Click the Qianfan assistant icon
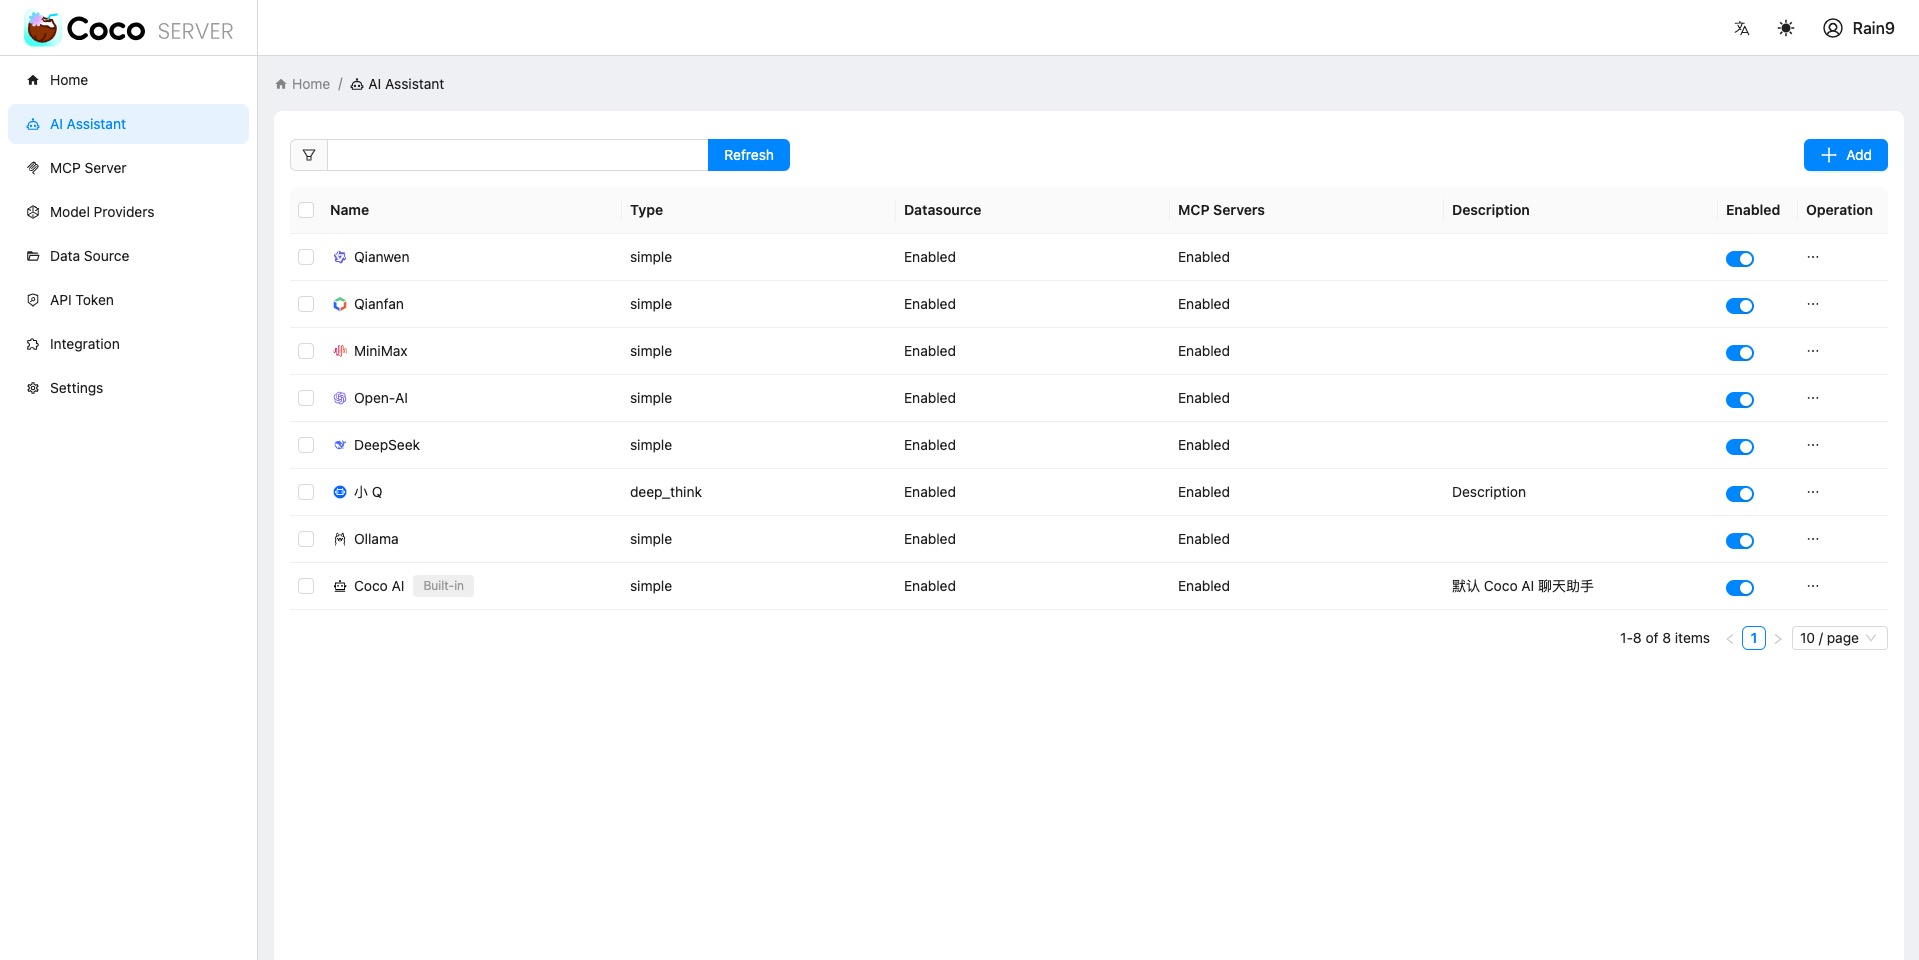The image size is (1919, 960). tap(340, 304)
